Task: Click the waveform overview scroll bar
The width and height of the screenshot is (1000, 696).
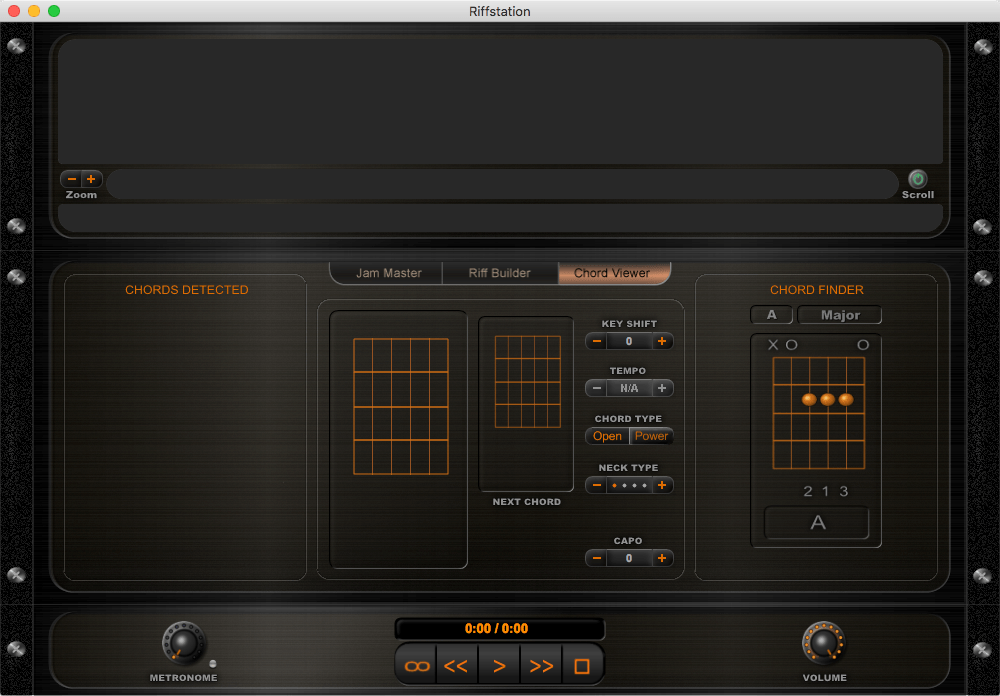Action: pos(503,184)
